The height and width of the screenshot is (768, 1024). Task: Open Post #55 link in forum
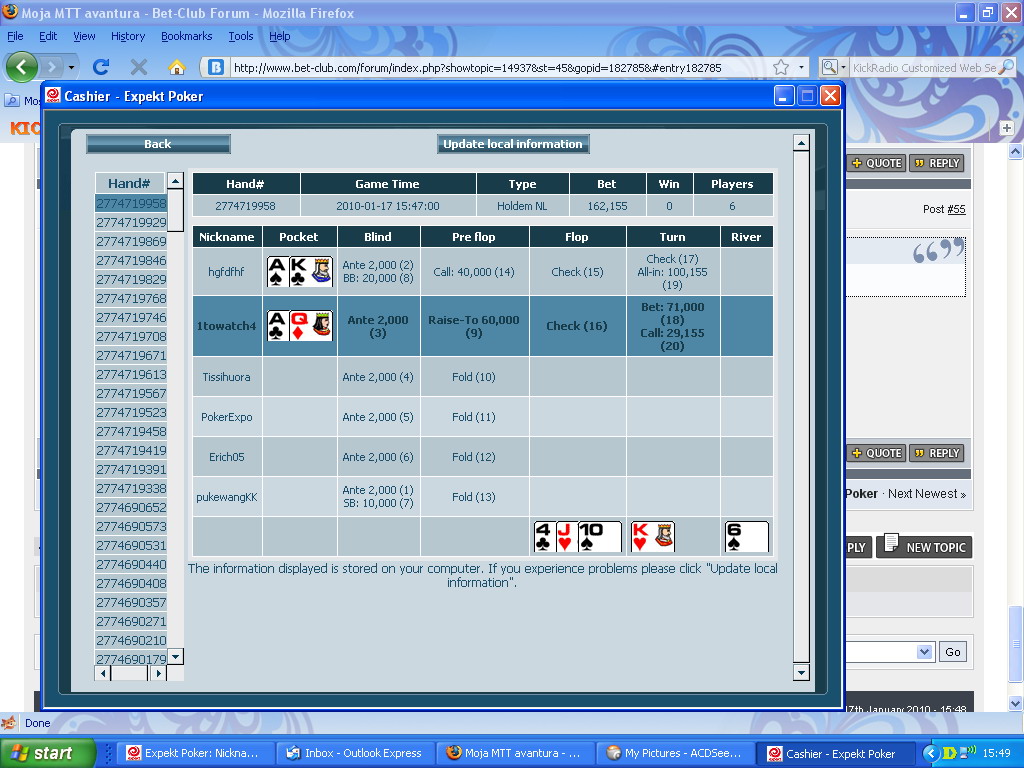pyautogui.click(x=956, y=209)
